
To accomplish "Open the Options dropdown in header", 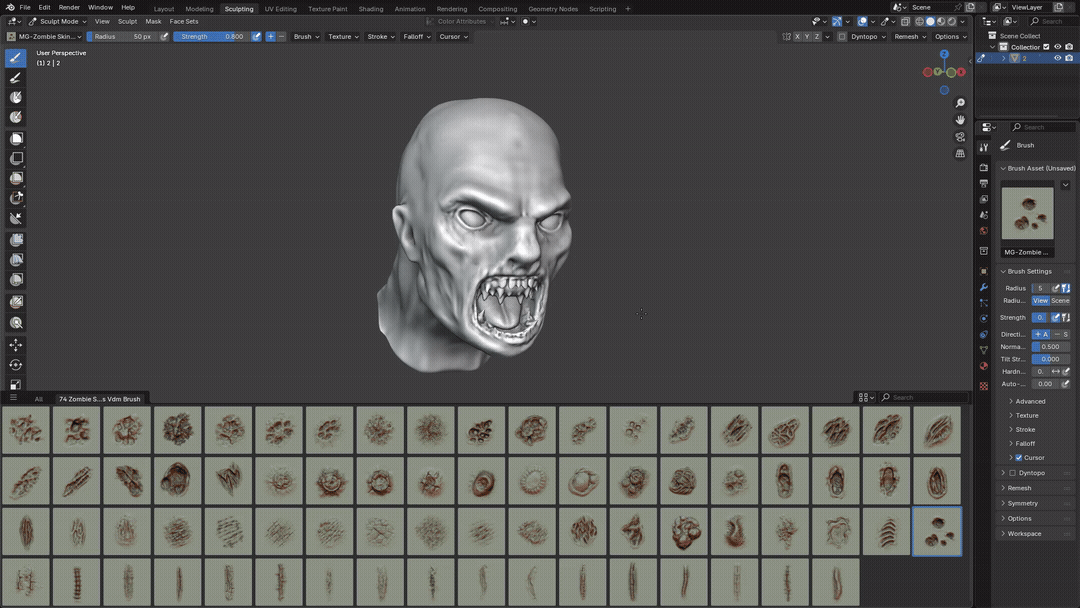I will [x=951, y=36].
